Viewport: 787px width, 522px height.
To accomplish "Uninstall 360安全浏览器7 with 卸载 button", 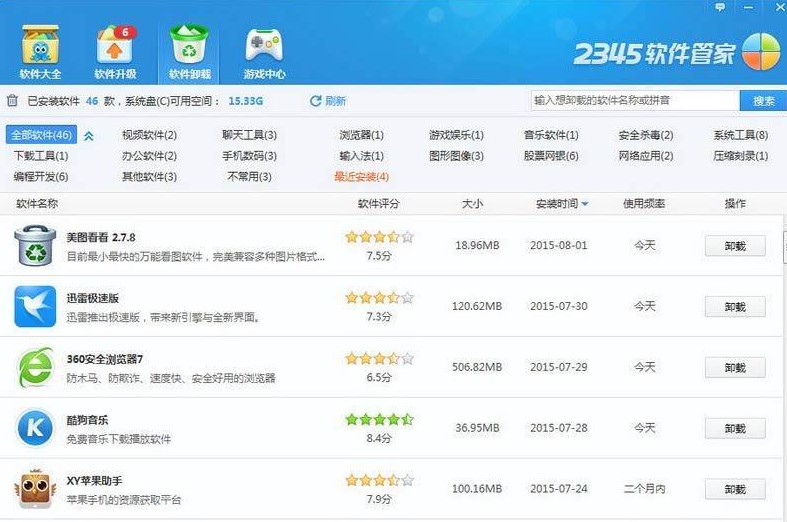I will (x=735, y=367).
